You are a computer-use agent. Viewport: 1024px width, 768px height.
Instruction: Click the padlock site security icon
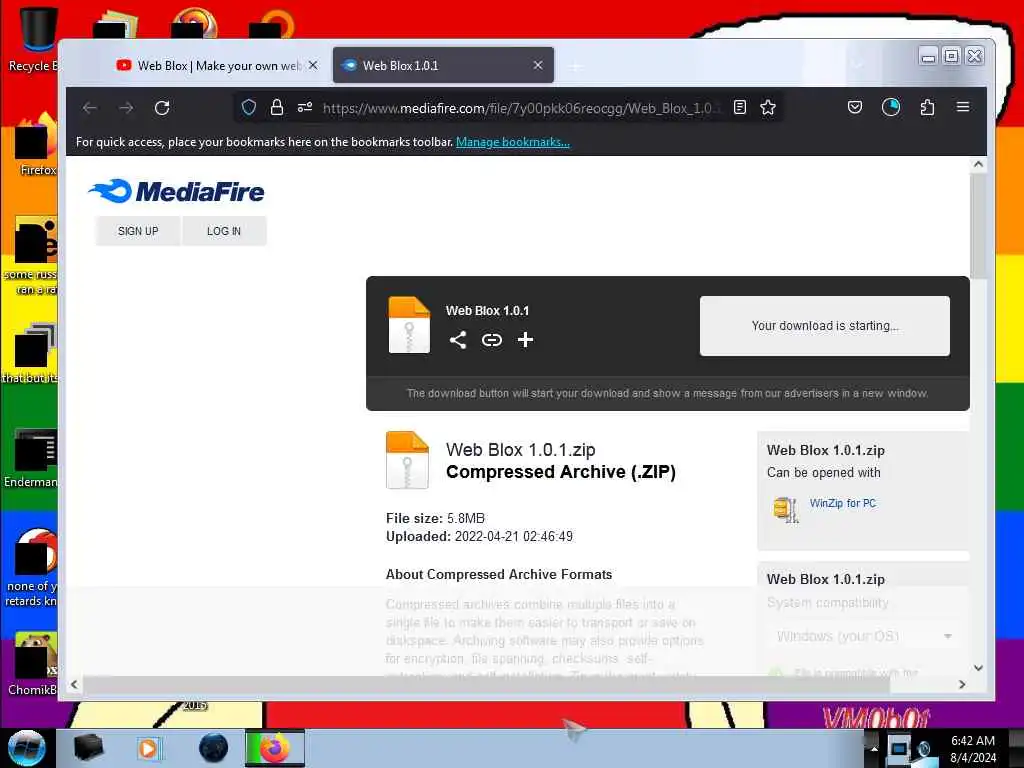pos(277,107)
